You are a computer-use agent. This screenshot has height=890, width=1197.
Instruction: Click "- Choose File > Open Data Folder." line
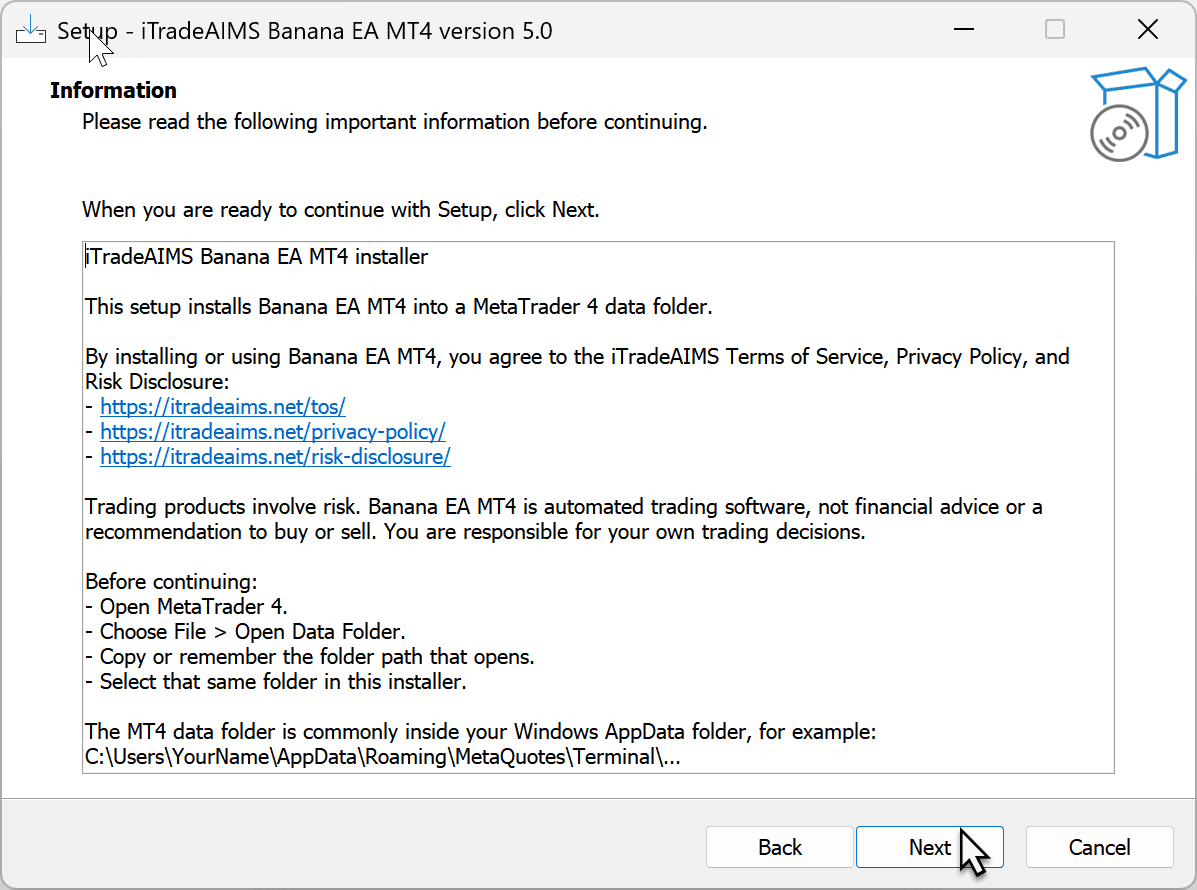(245, 632)
